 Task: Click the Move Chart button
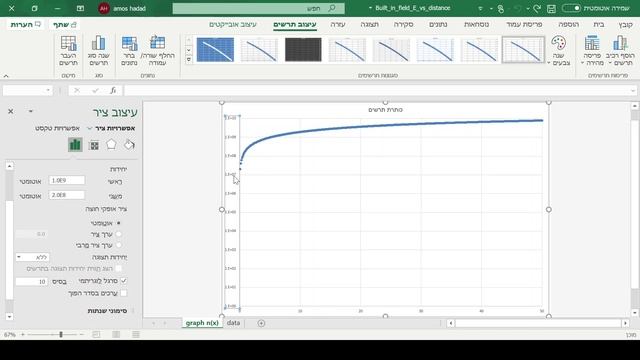[68, 51]
